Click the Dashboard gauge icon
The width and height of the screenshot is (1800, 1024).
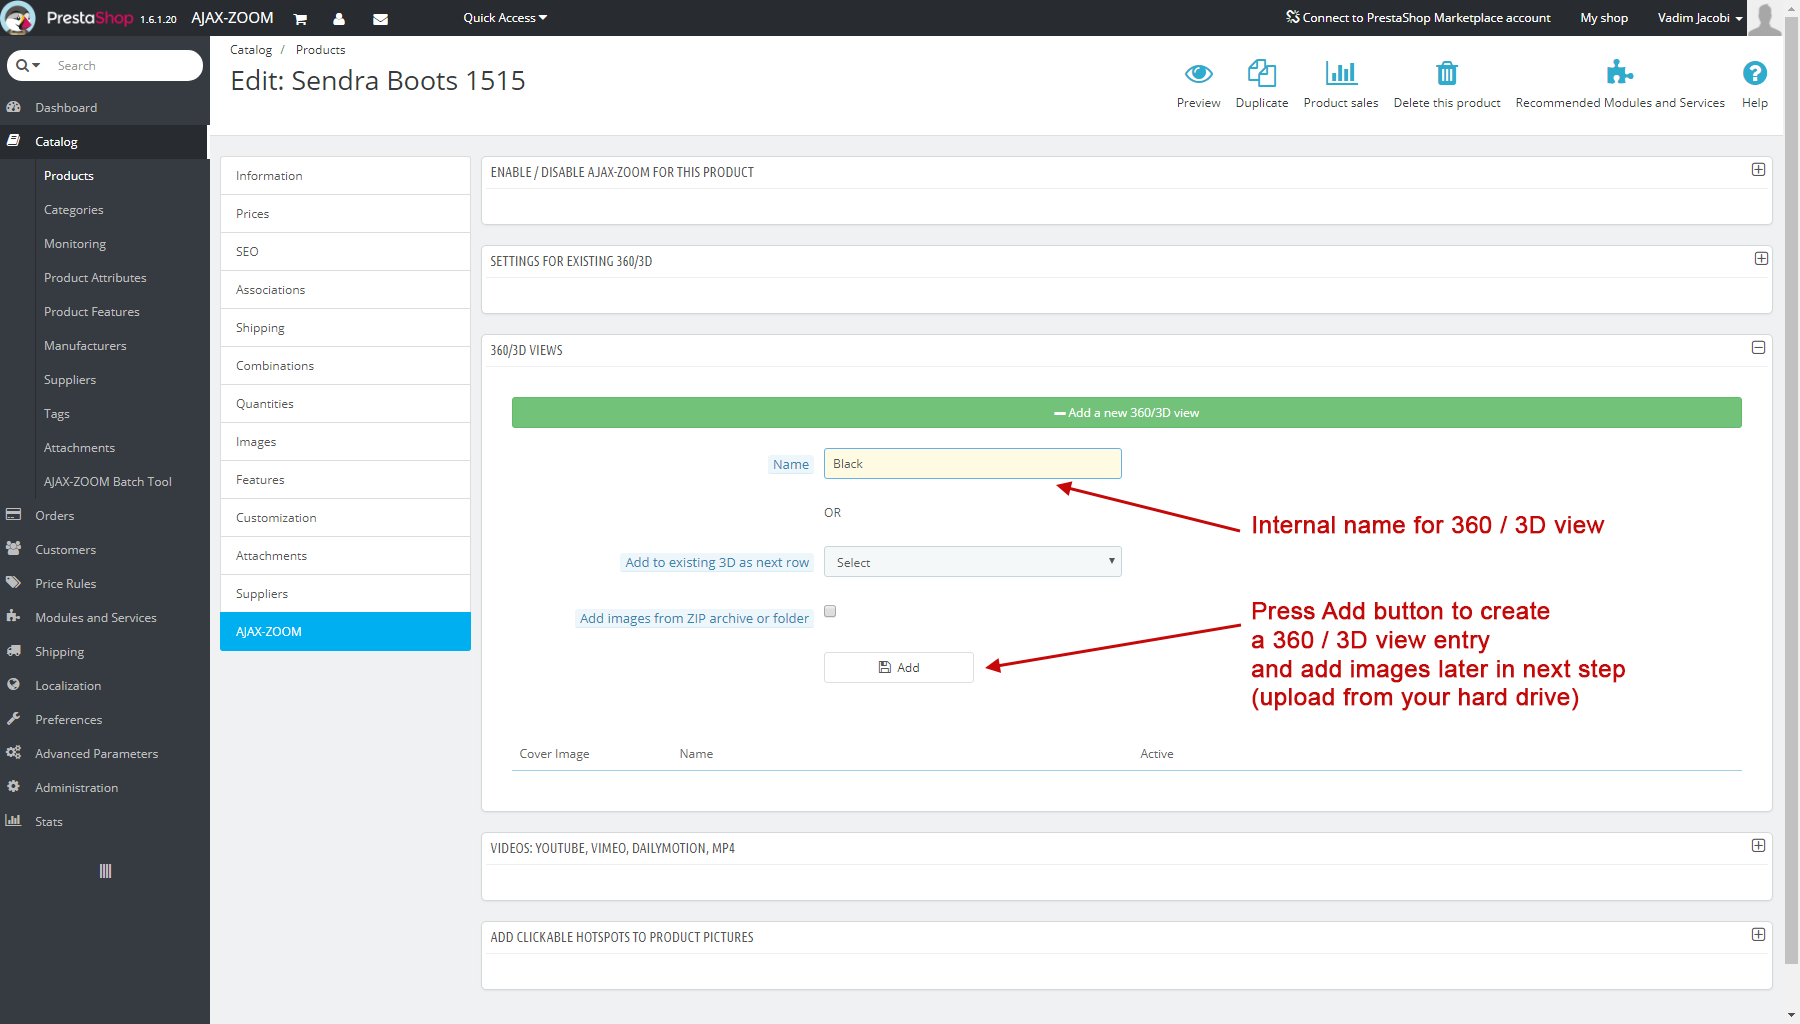point(14,107)
